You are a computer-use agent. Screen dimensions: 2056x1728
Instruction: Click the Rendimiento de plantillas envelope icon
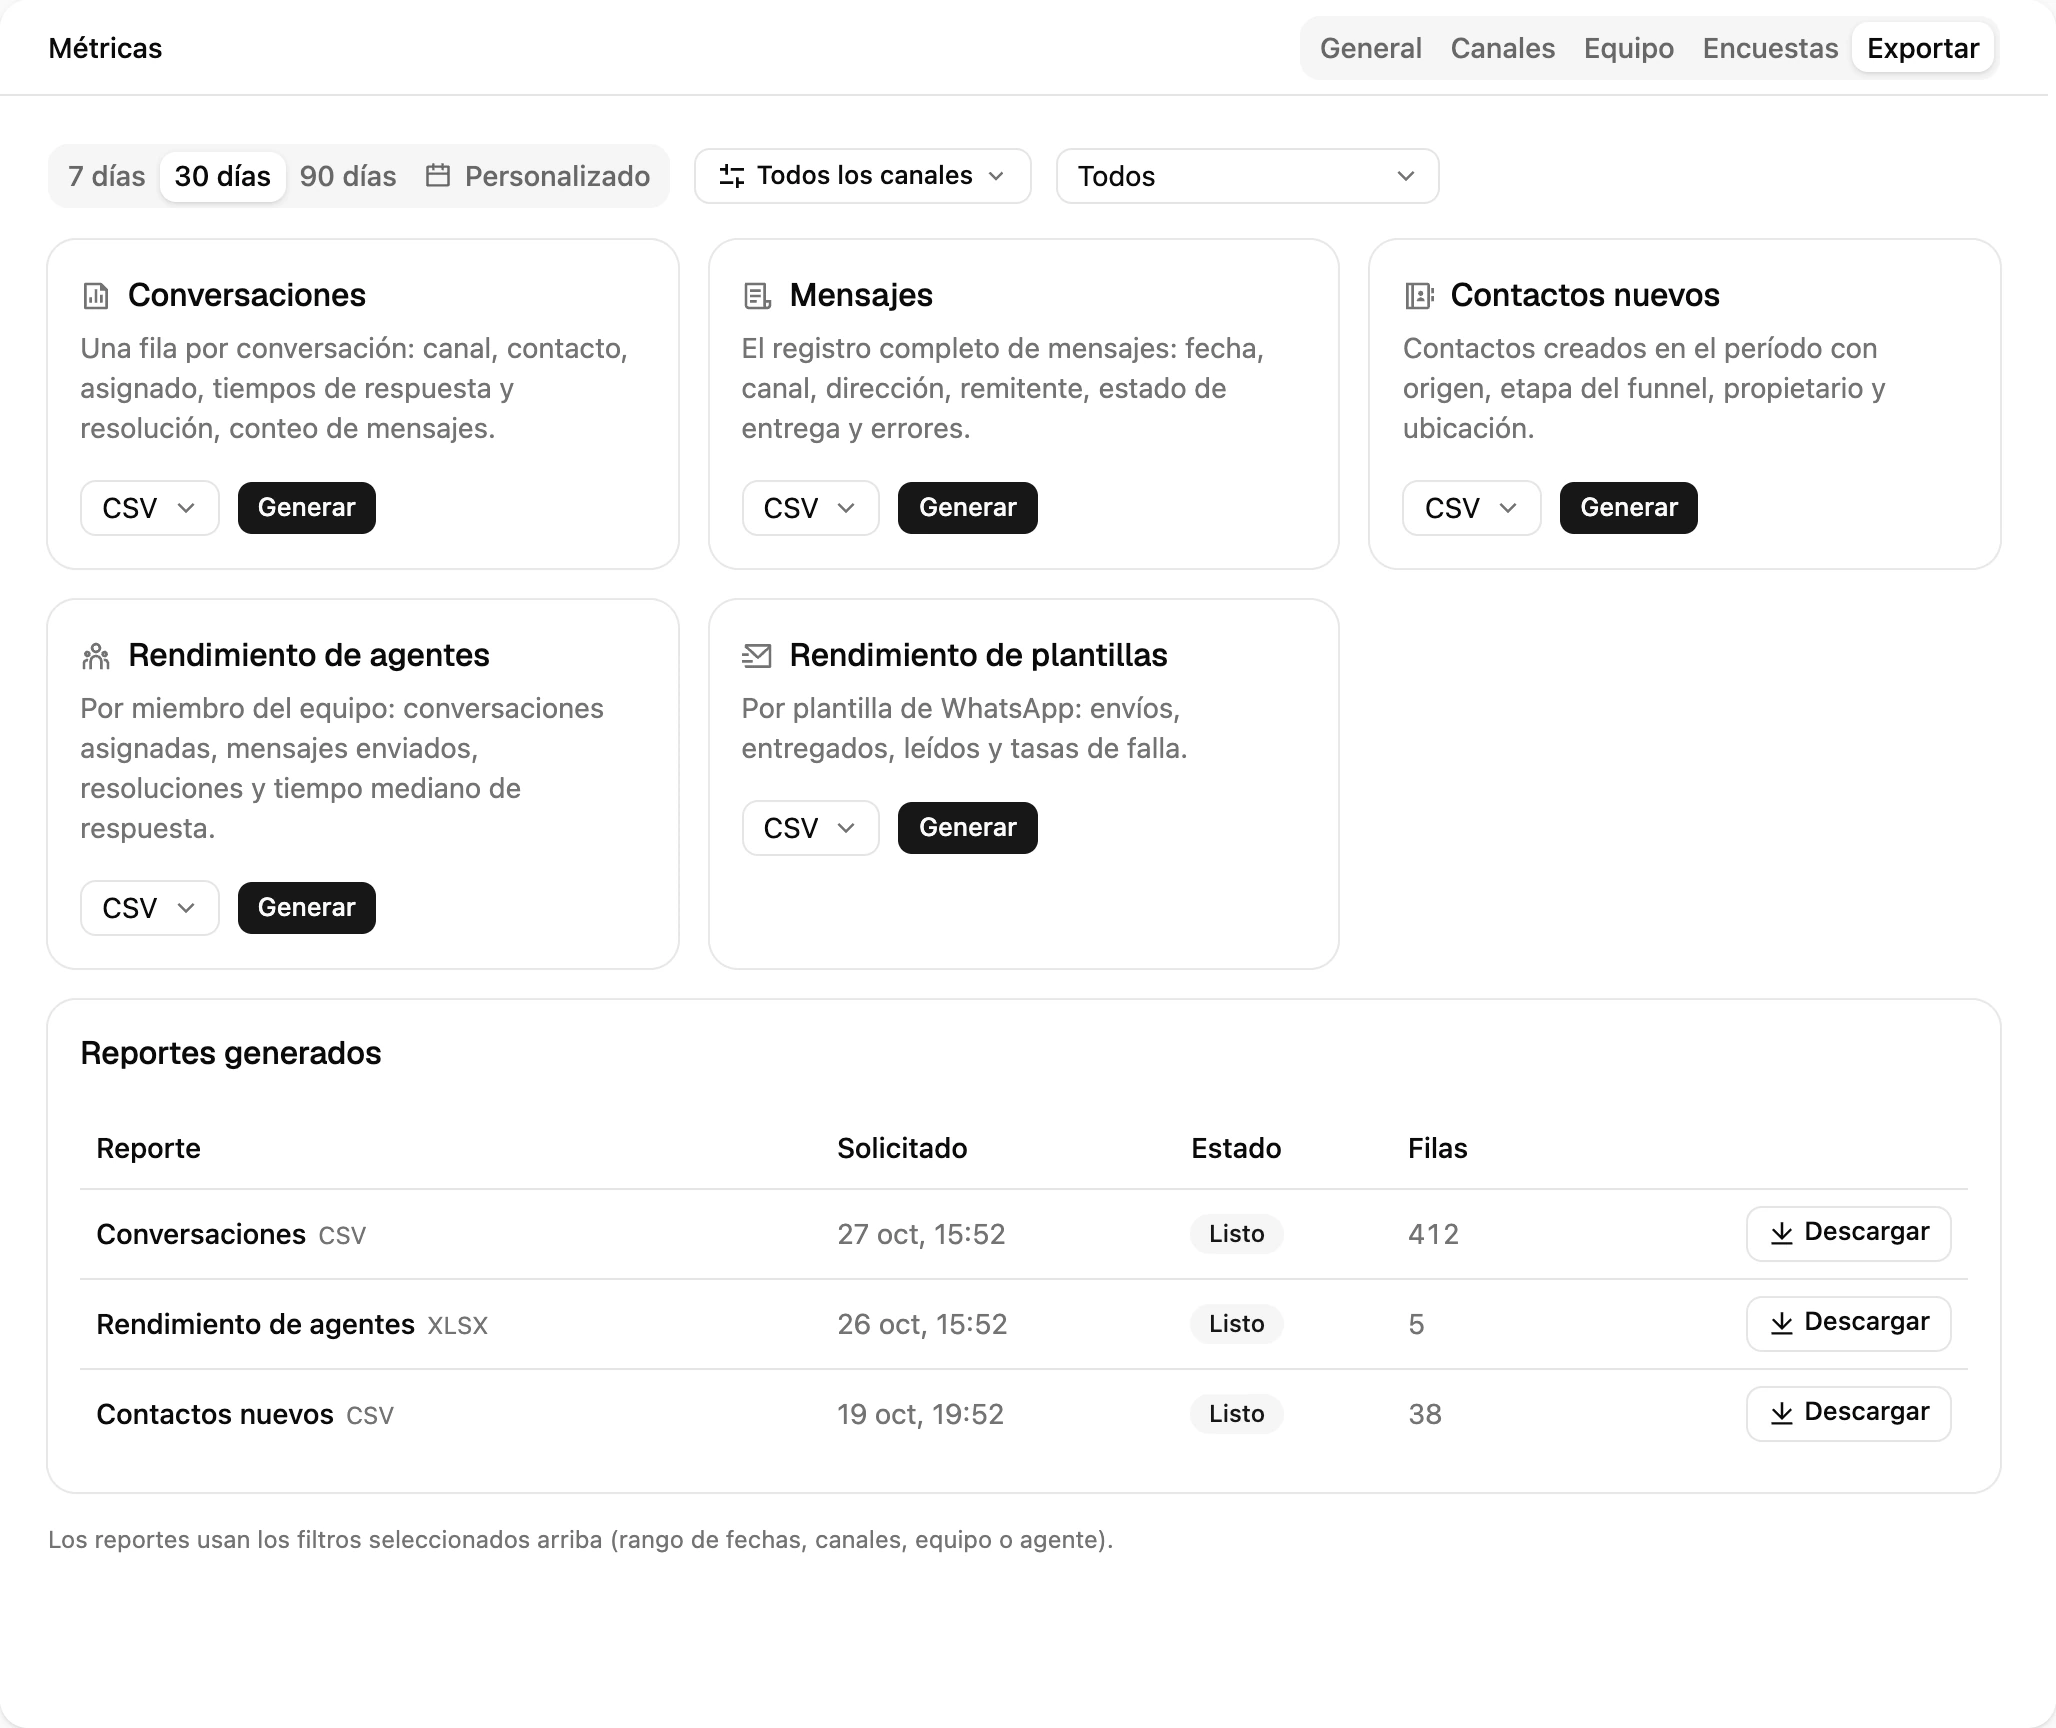757,656
